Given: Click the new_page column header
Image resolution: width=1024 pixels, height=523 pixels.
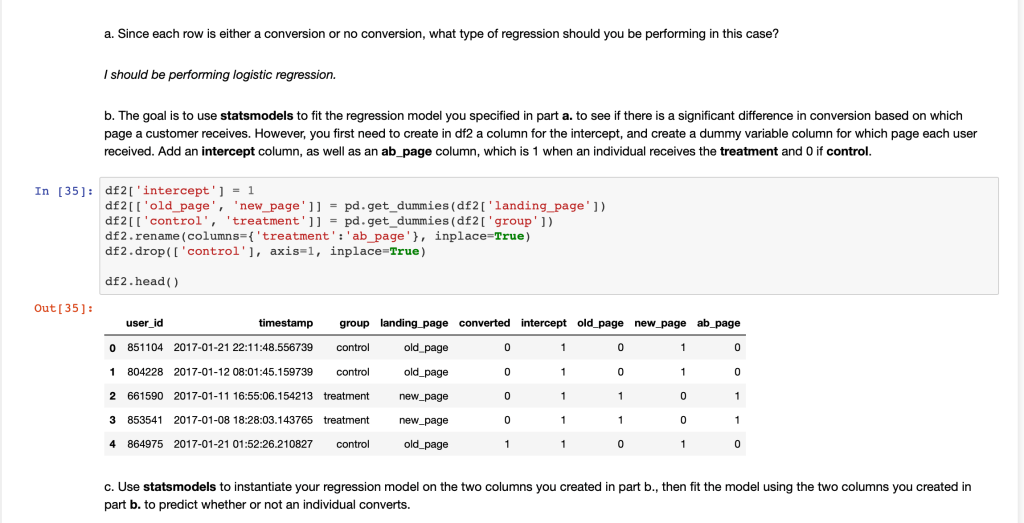Looking at the screenshot, I should pos(660,323).
